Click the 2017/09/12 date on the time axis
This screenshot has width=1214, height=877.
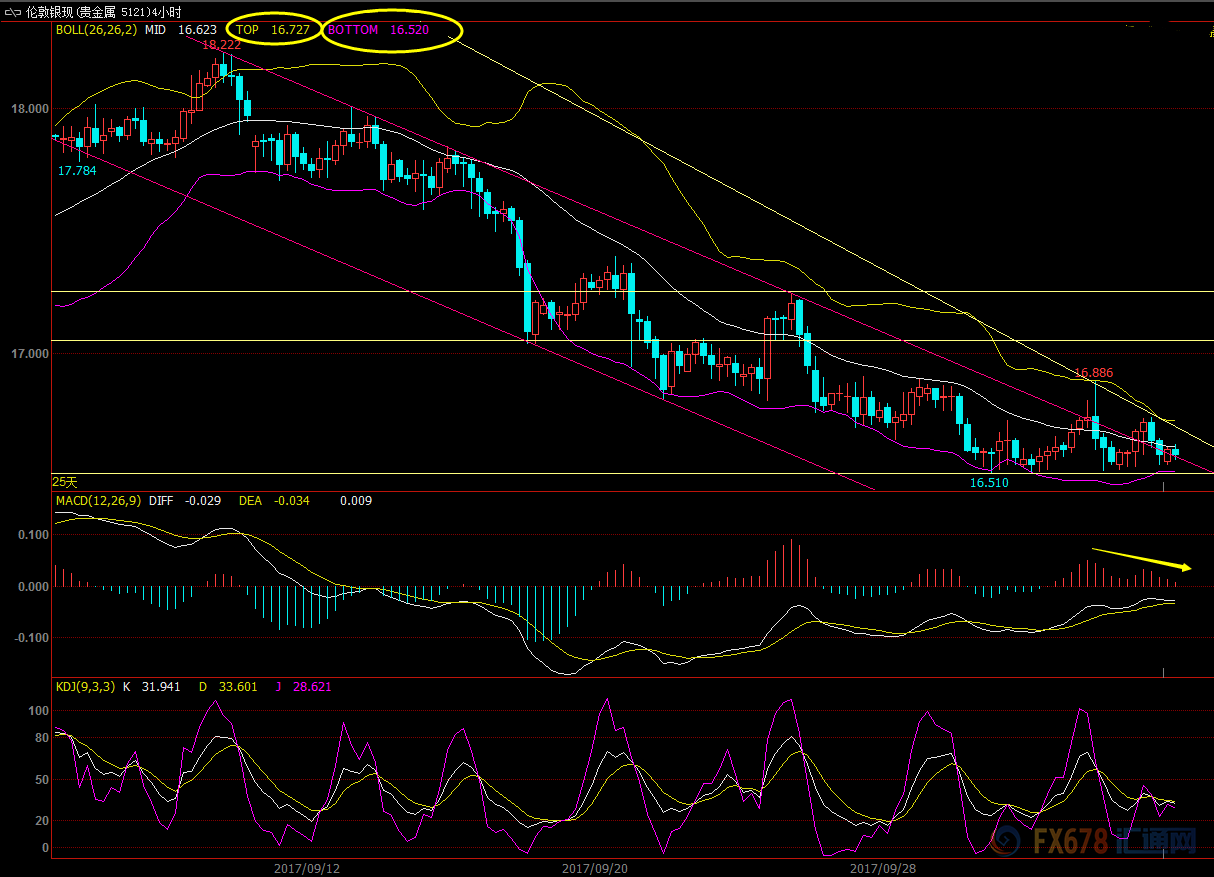tap(307, 868)
